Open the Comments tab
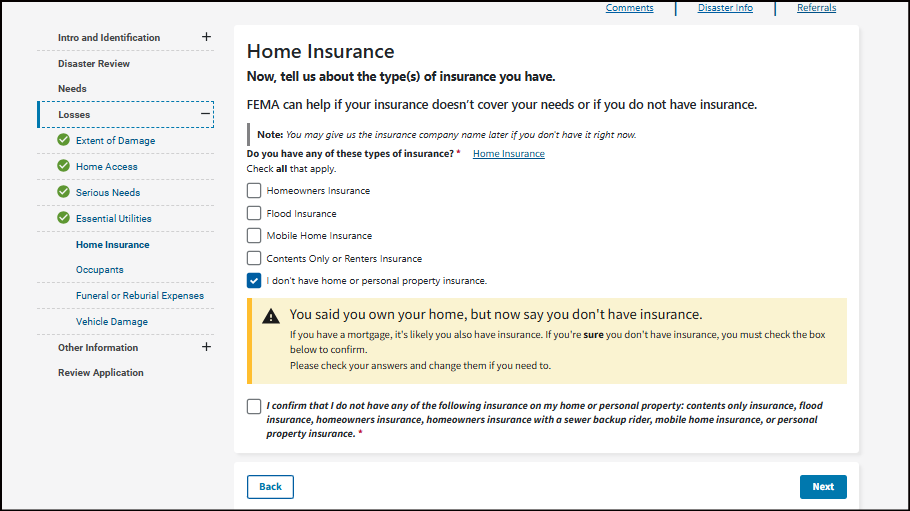The height and width of the screenshot is (511, 910). pos(630,8)
